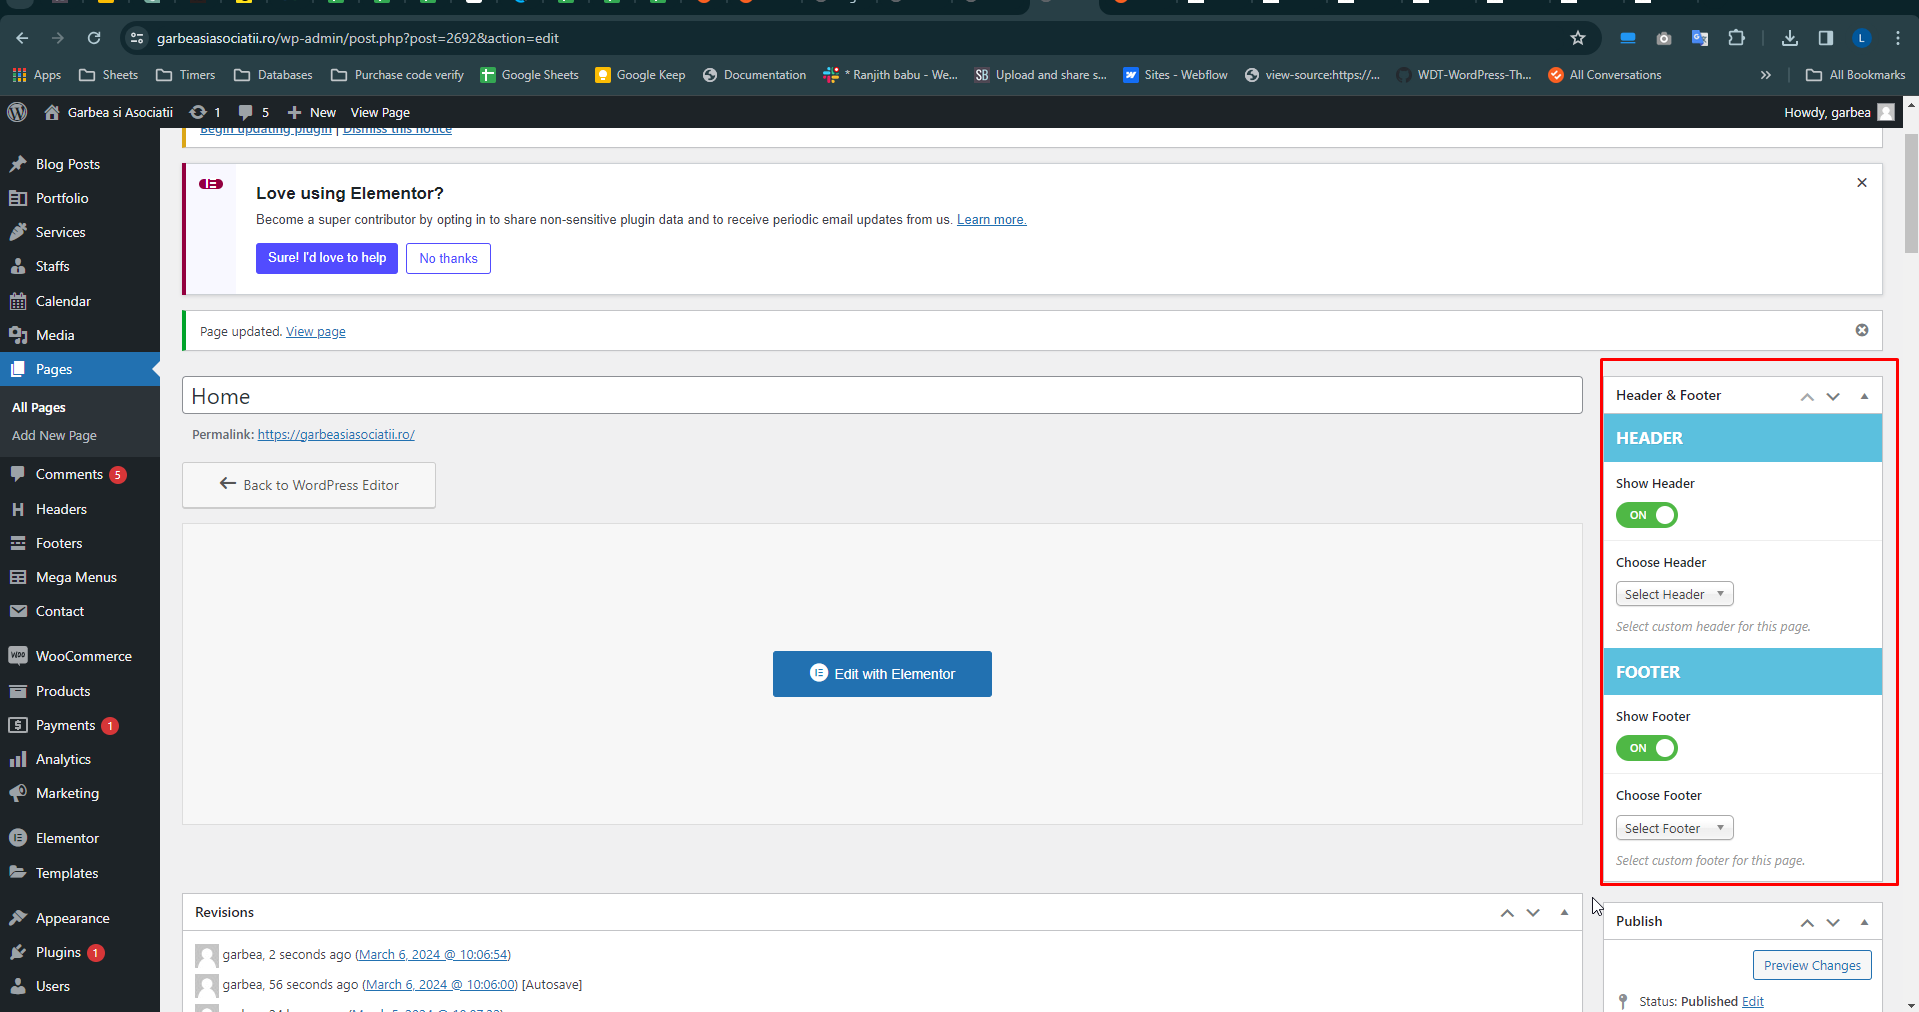1919x1012 pixels.
Task: Open Google Keep bookmark
Action: (x=640, y=75)
